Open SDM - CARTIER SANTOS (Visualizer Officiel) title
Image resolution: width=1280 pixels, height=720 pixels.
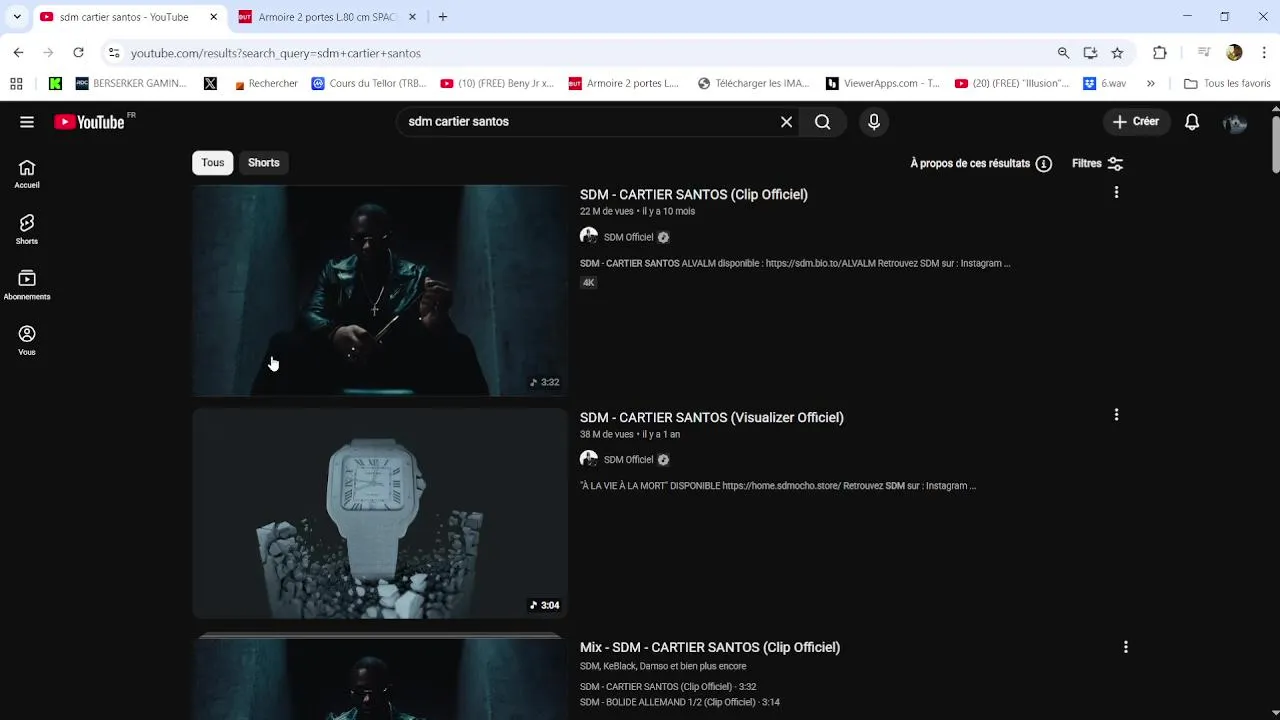click(x=712, y=417)
